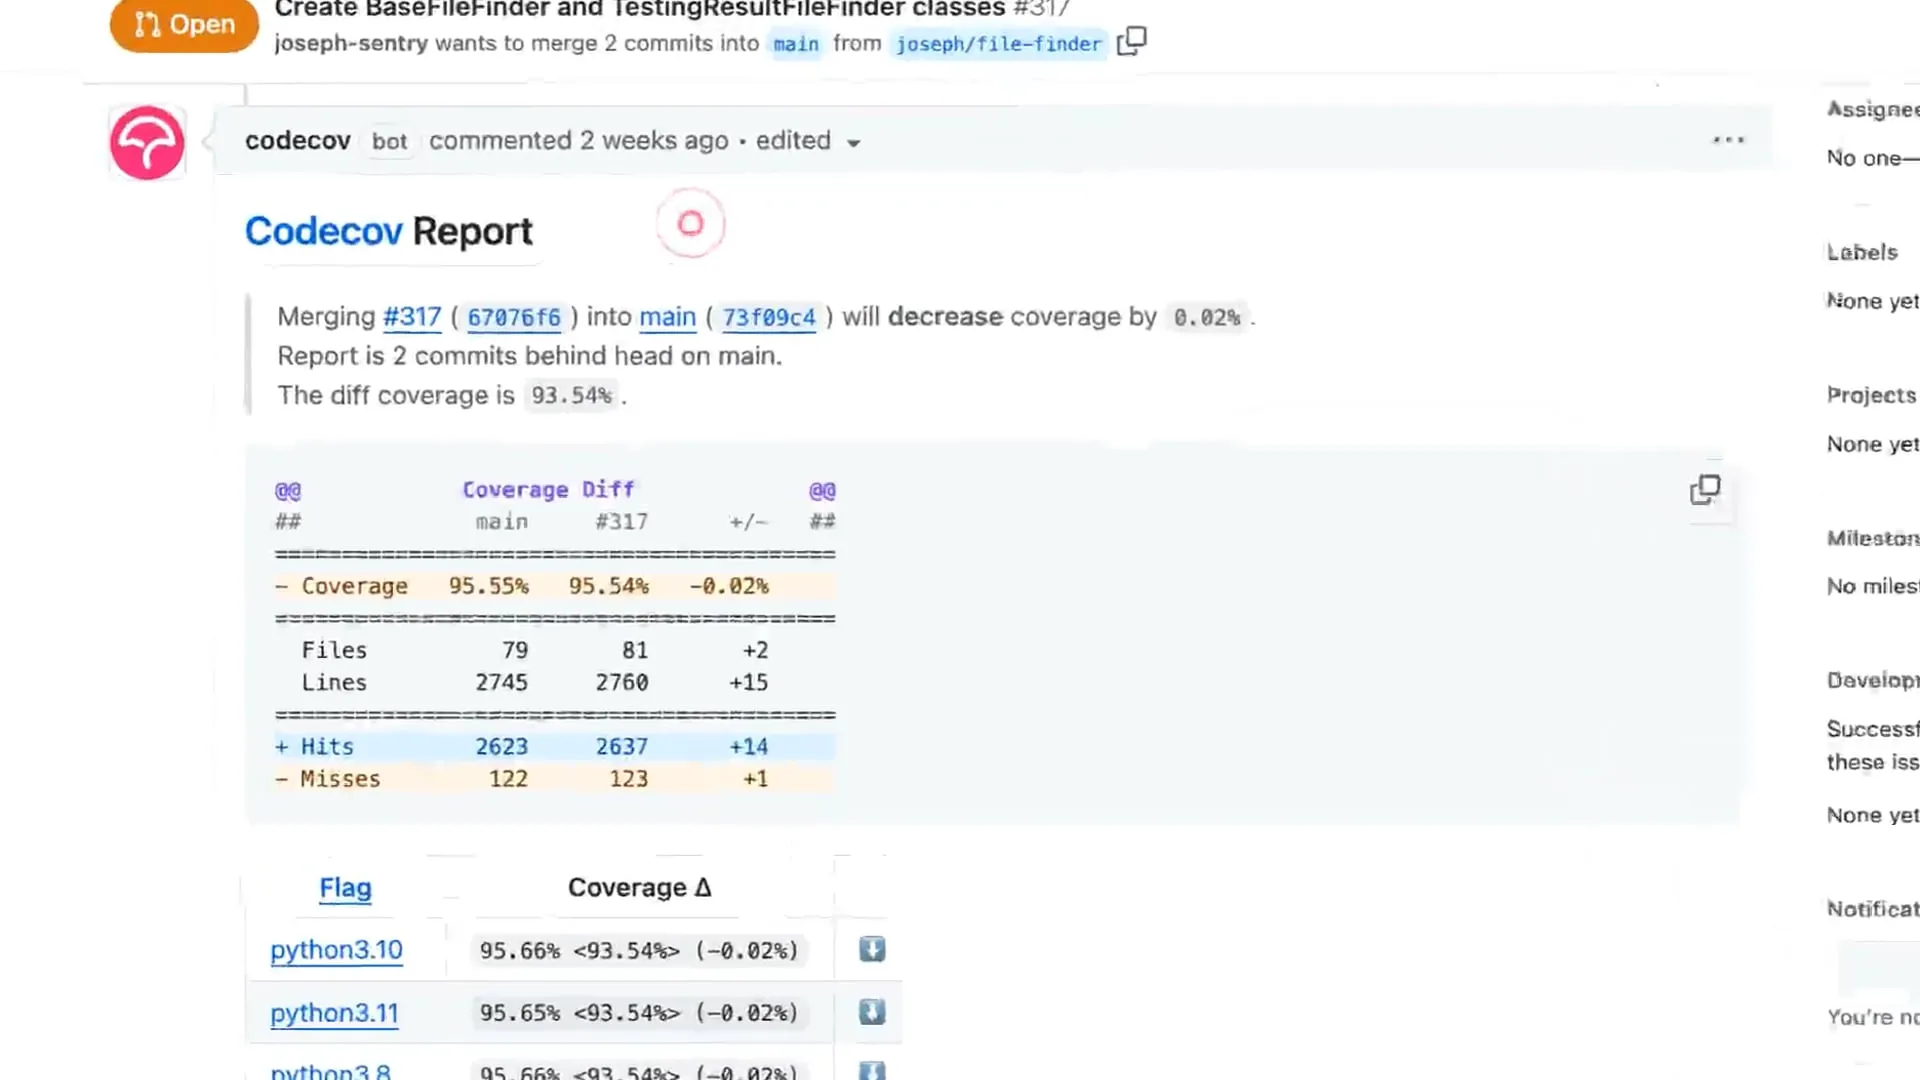Image resolution: width=1920 pixels, height=1080 pixels.
Task: Click the down arrow icon in python3.11 row
Action: point(872,1012)
